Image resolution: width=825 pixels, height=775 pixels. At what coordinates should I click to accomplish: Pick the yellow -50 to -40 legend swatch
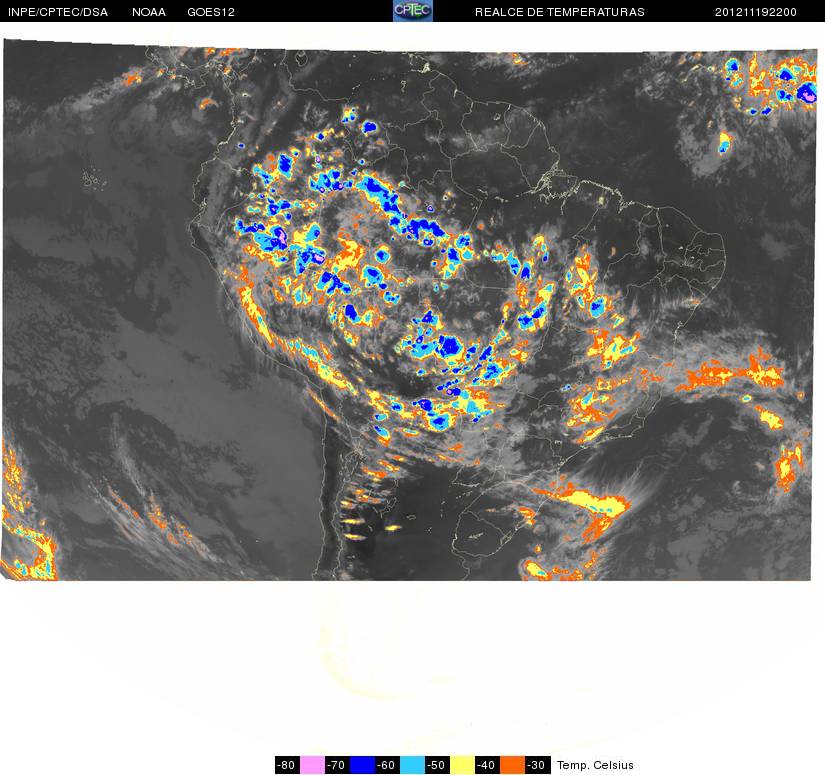(x=462, y=764)
